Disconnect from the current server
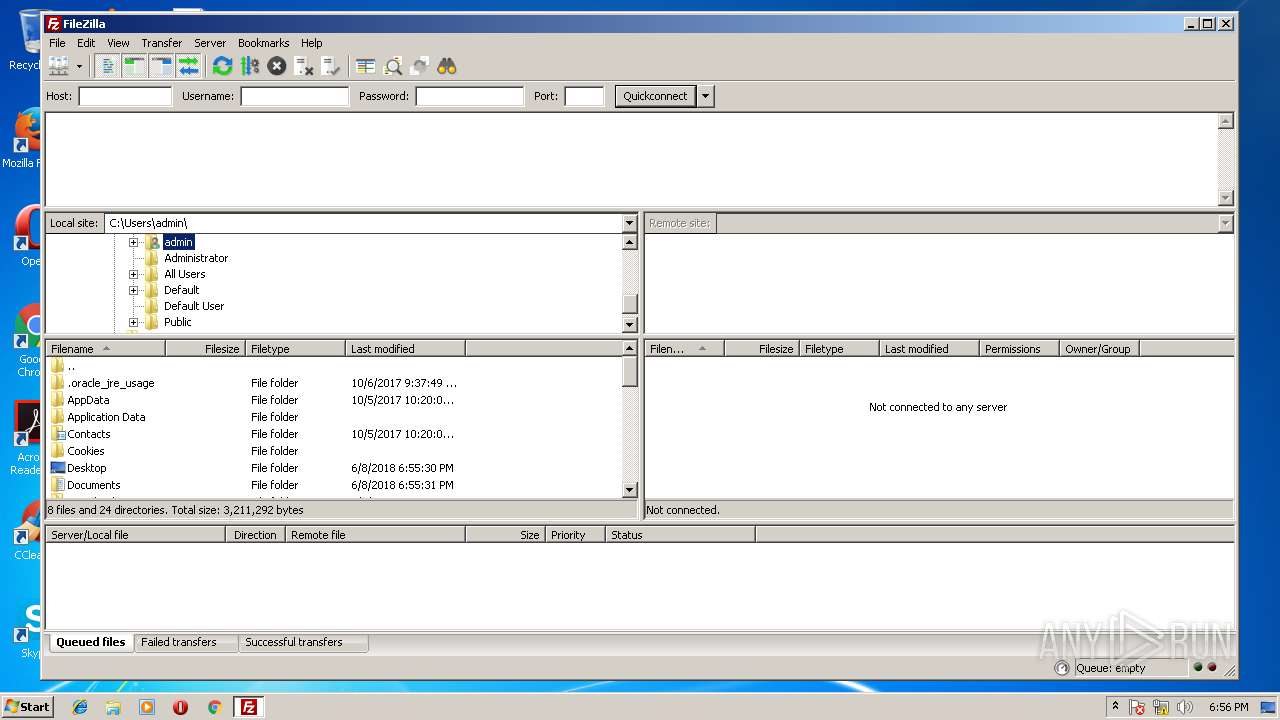Viewport: 1280px width, 720px height. click(x=304, y=66)
